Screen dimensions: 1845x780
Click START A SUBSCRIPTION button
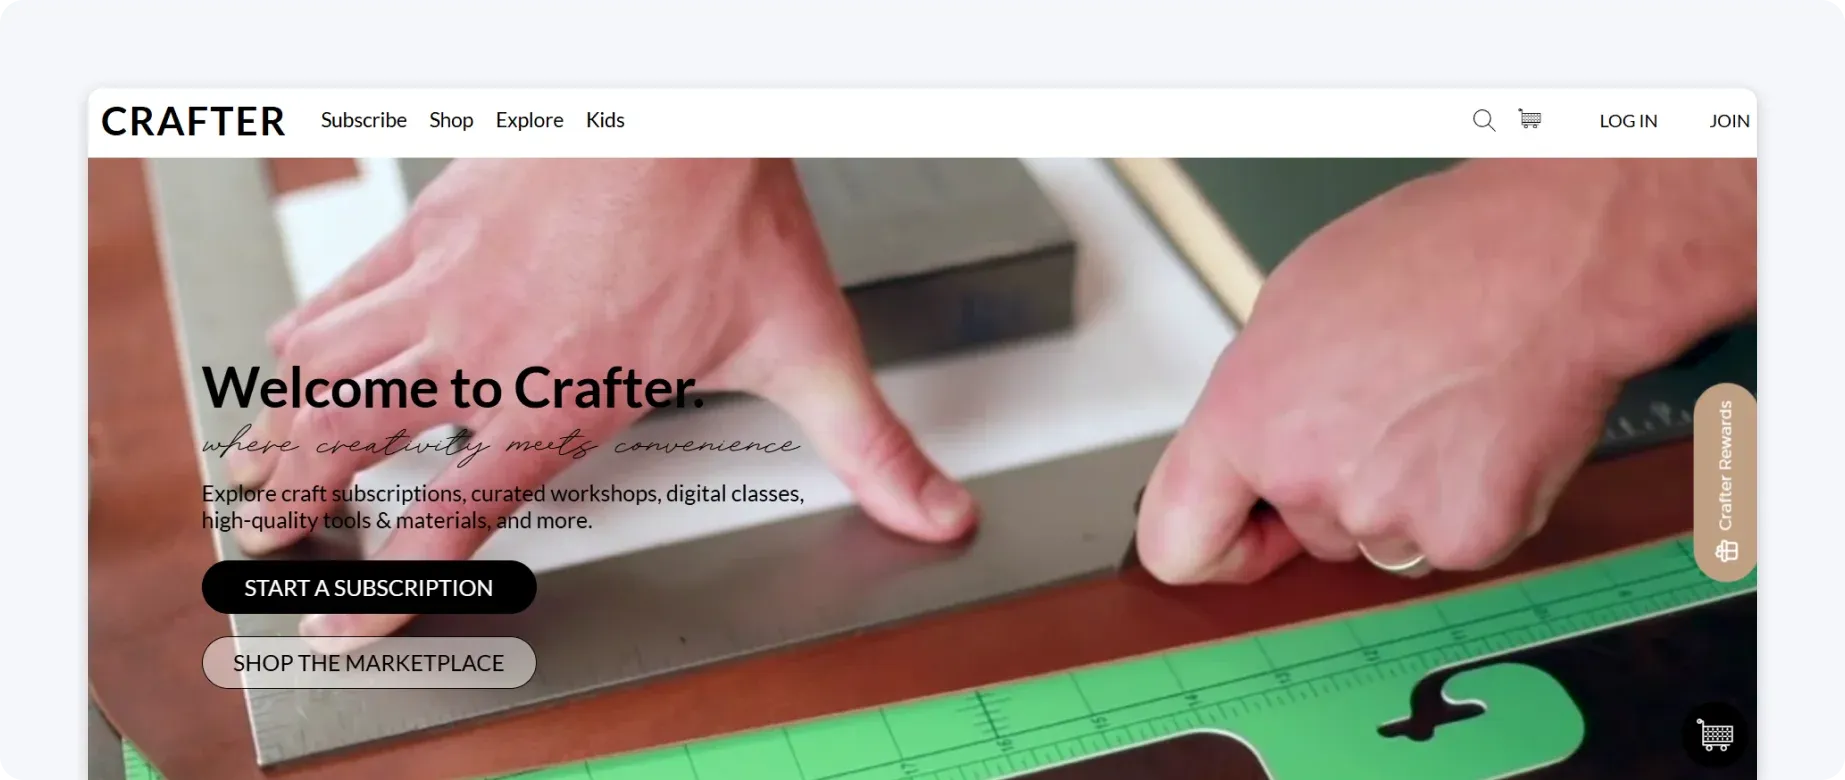(x=369, y=587)
